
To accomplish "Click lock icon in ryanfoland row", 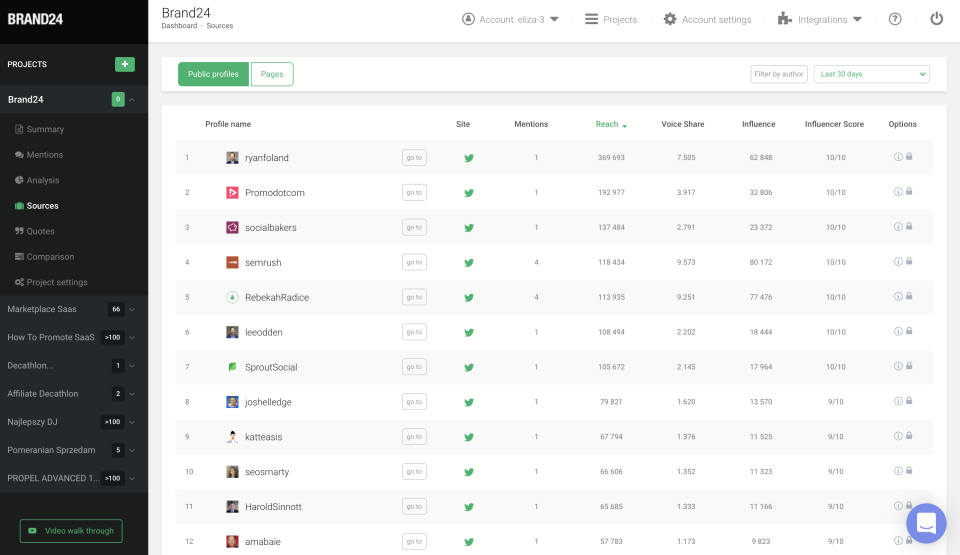I will tap(909, 157).
